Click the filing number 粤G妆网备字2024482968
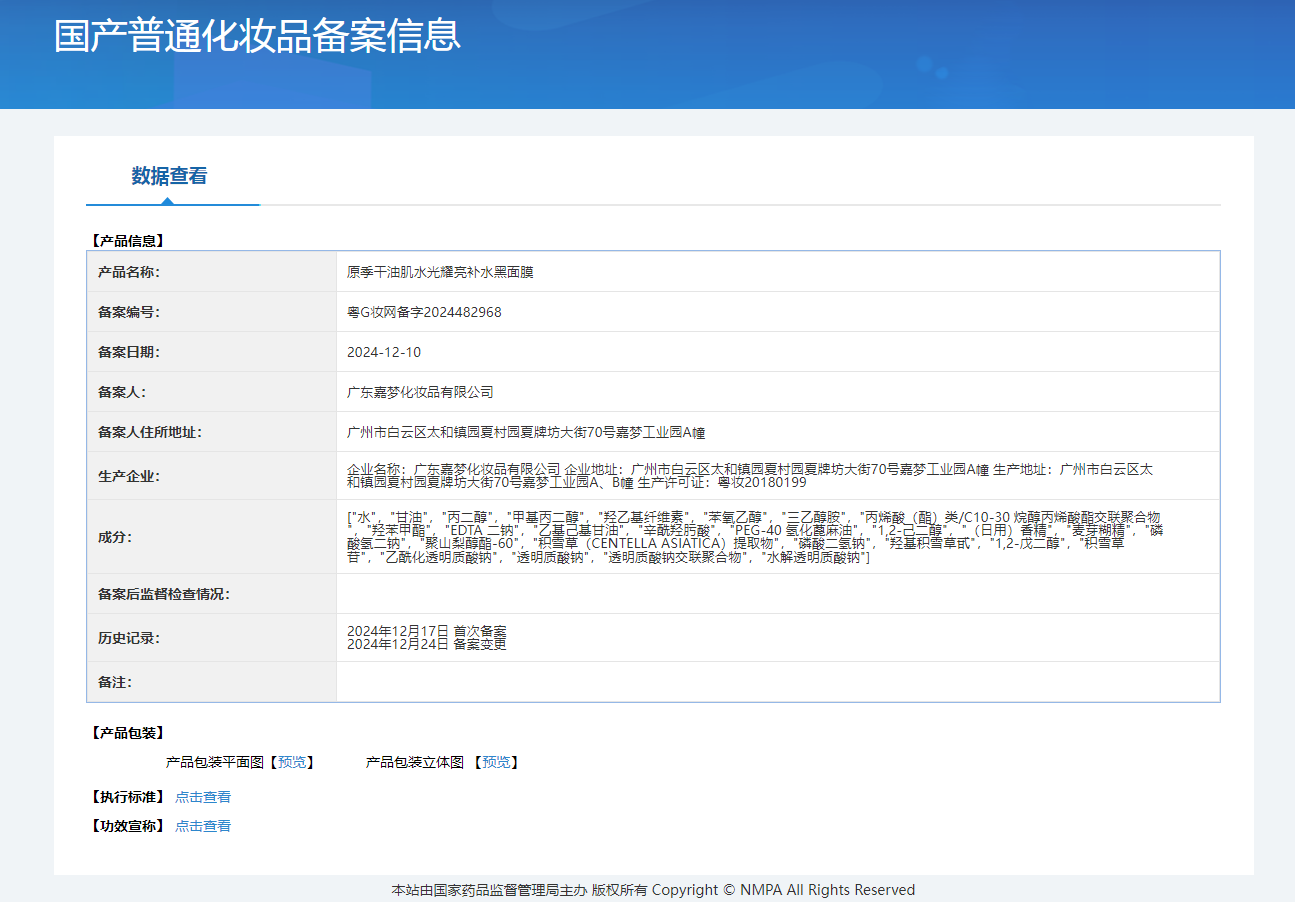This screenshot has height=902, width=1295. point(424,312)
